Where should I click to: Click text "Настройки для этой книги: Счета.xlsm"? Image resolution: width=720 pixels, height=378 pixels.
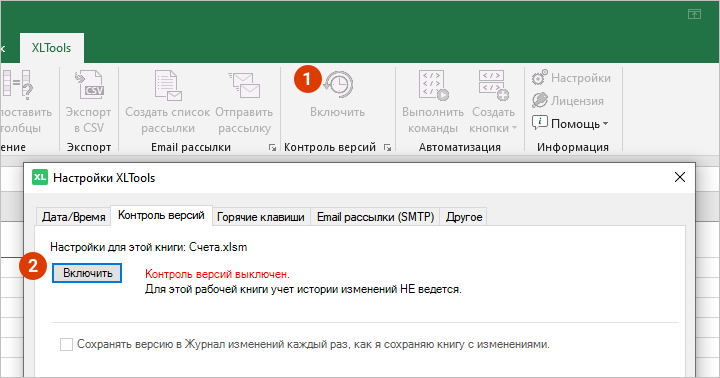click(x=148, y=247)
